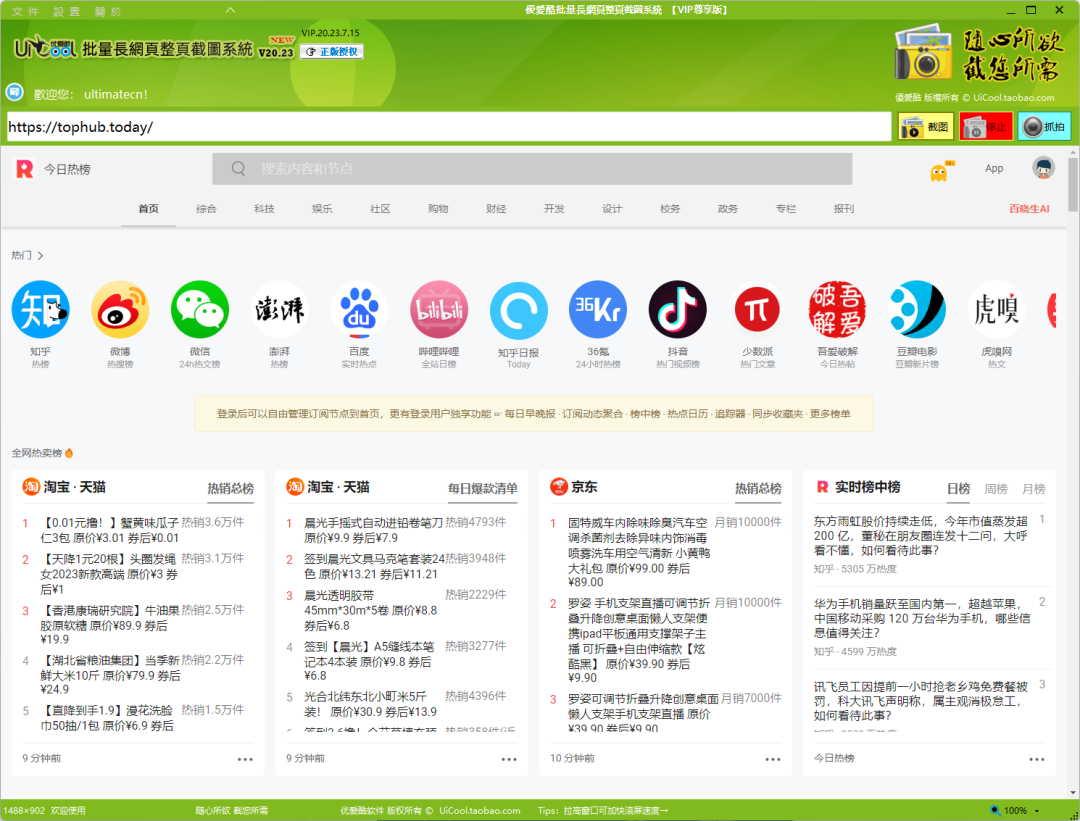Expand the 热门 section chevron
Screen dimensions: 1080x821
(40, 256)
